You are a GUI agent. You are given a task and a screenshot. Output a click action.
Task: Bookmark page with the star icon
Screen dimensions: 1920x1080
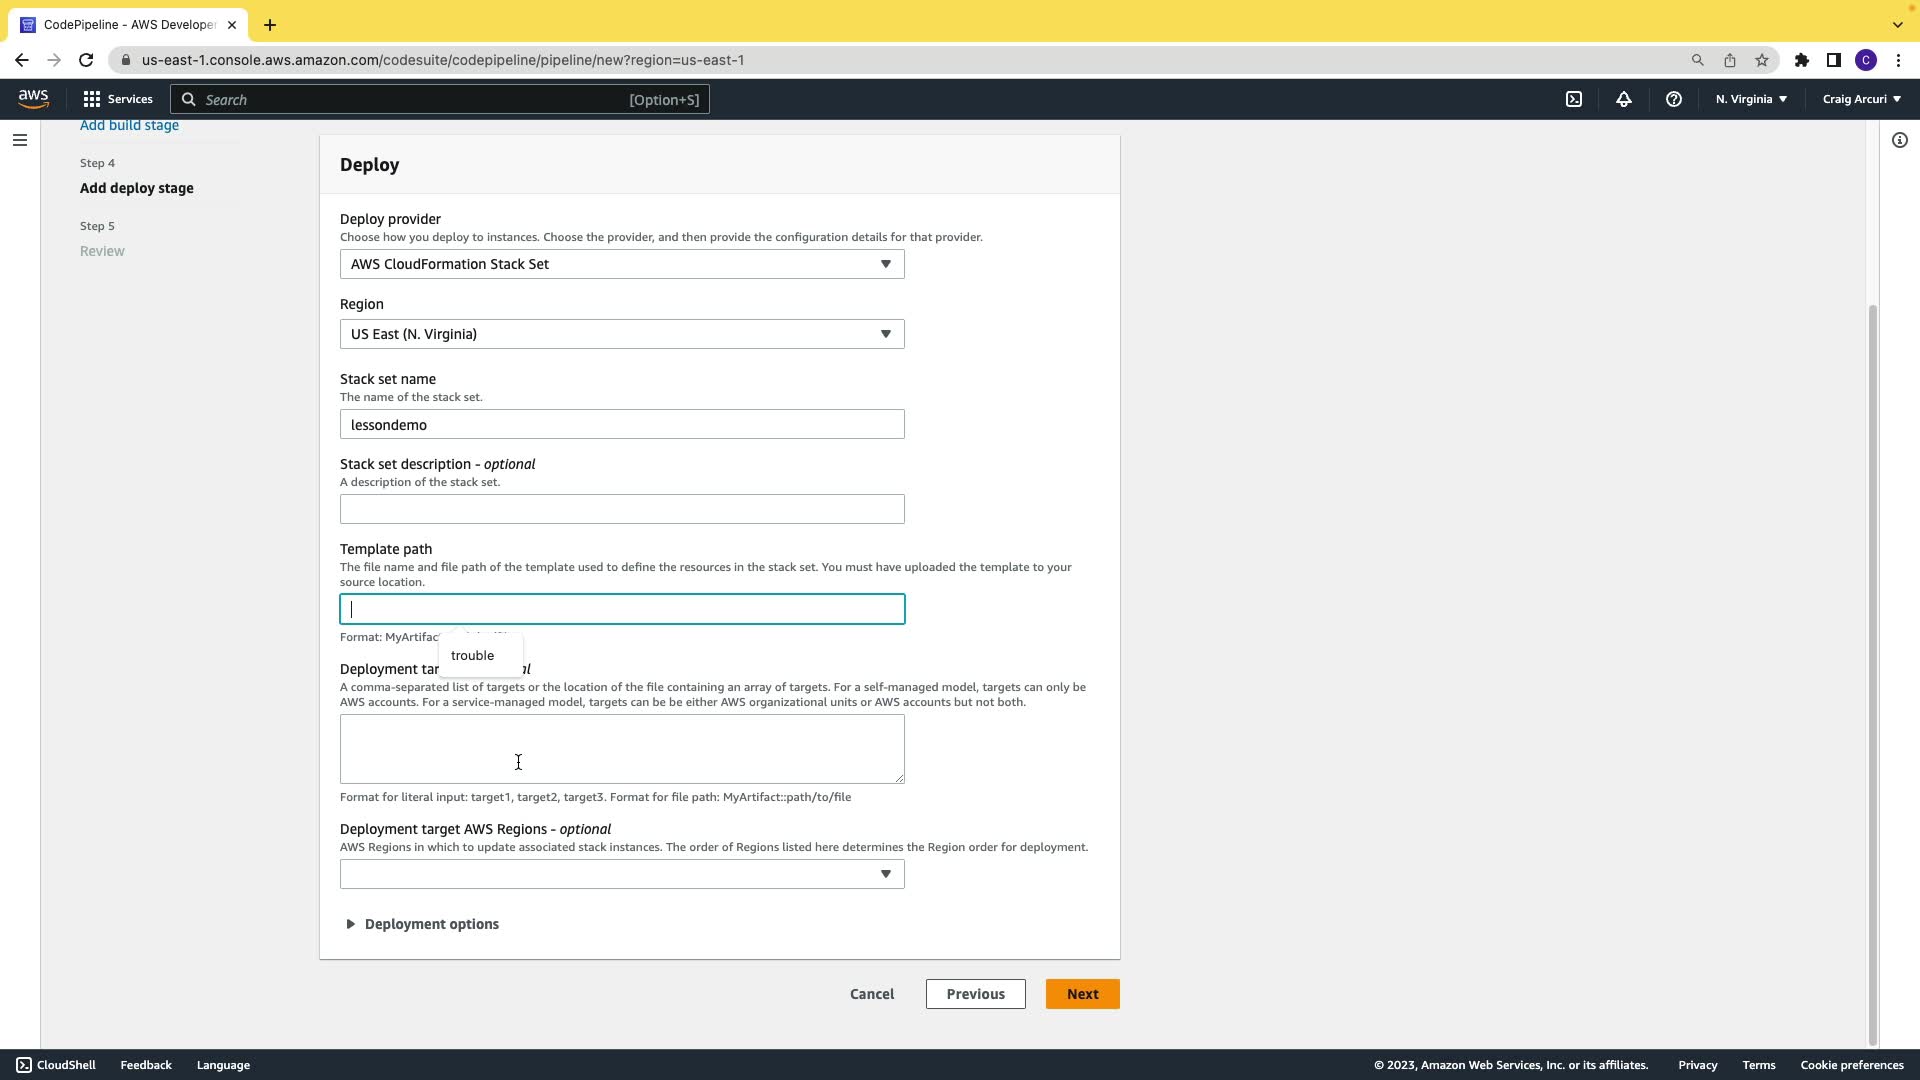[x=1762, y=60]
